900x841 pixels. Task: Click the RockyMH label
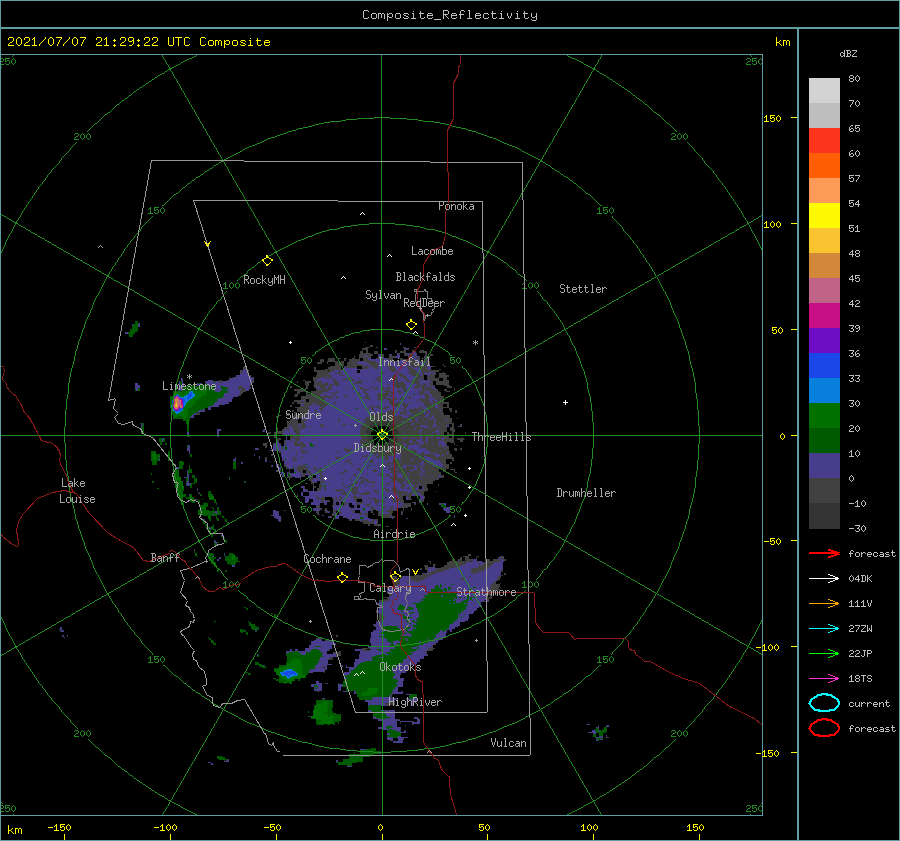pyautogui.click(x=264, y=280)
